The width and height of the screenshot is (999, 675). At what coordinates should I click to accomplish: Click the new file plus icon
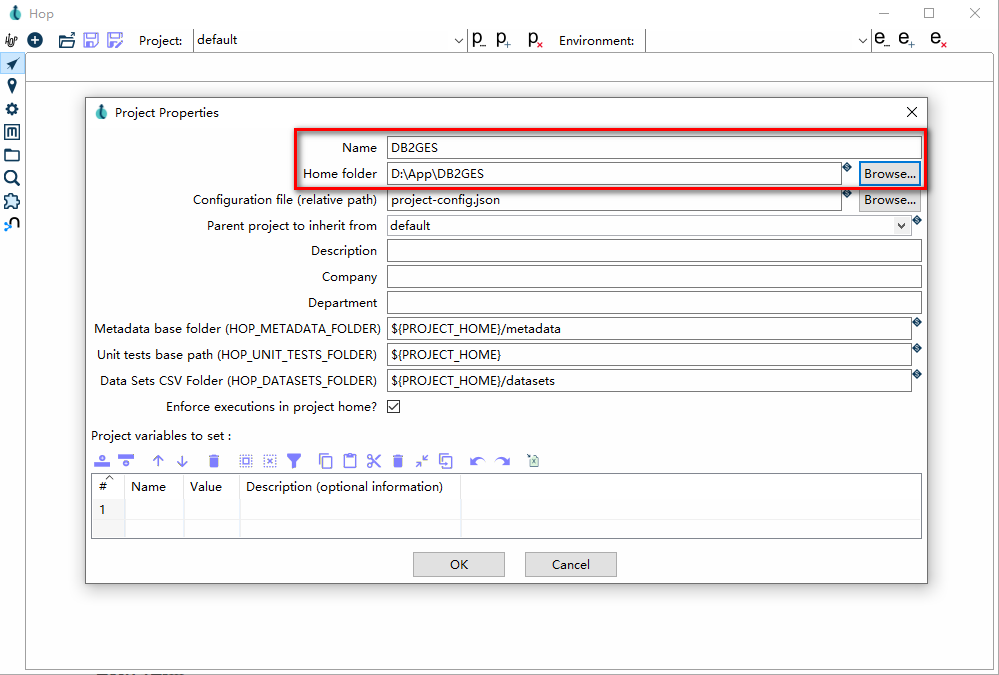click(x=35, y=40)
